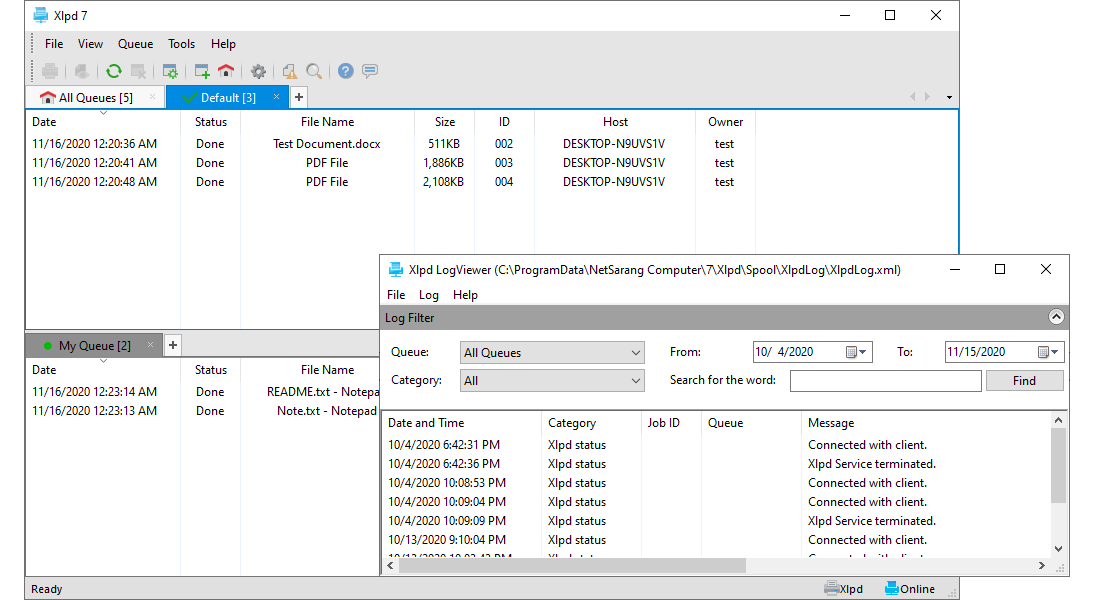The height and width of the screenshot is (600, 1100).
Task: Click the log list scroll down arrow
Action: coord(1058,549)
